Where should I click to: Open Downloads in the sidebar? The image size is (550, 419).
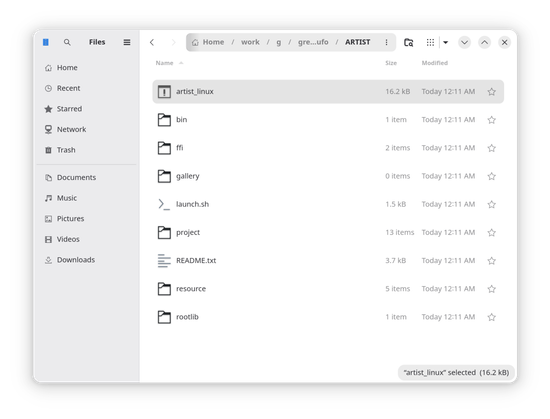coord(86,260)
